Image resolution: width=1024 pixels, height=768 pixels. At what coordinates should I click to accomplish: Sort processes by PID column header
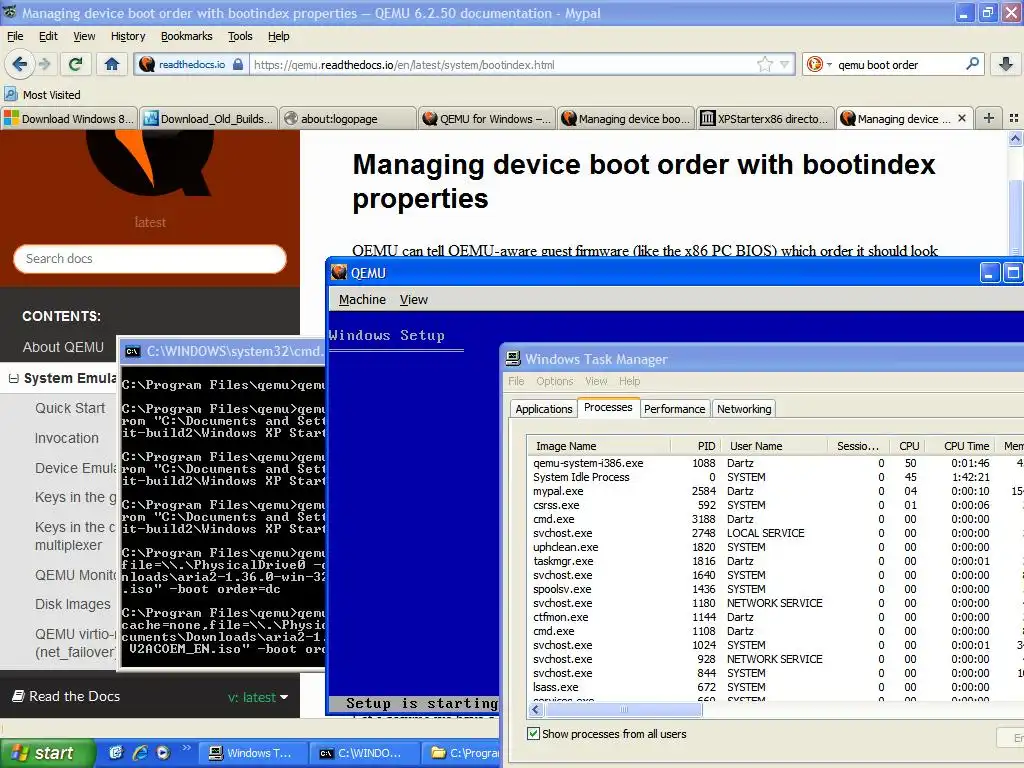click(696, 446)
